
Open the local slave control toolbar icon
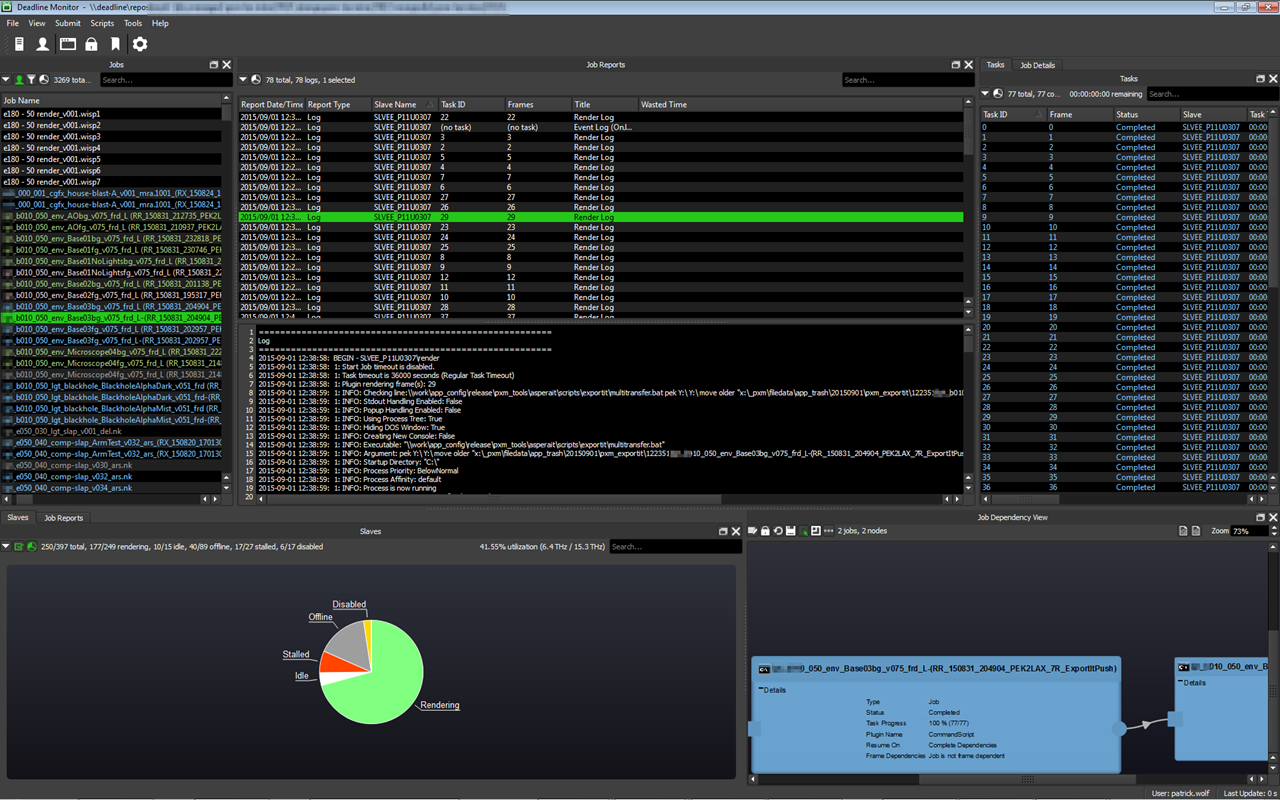[x=17, y=44]
